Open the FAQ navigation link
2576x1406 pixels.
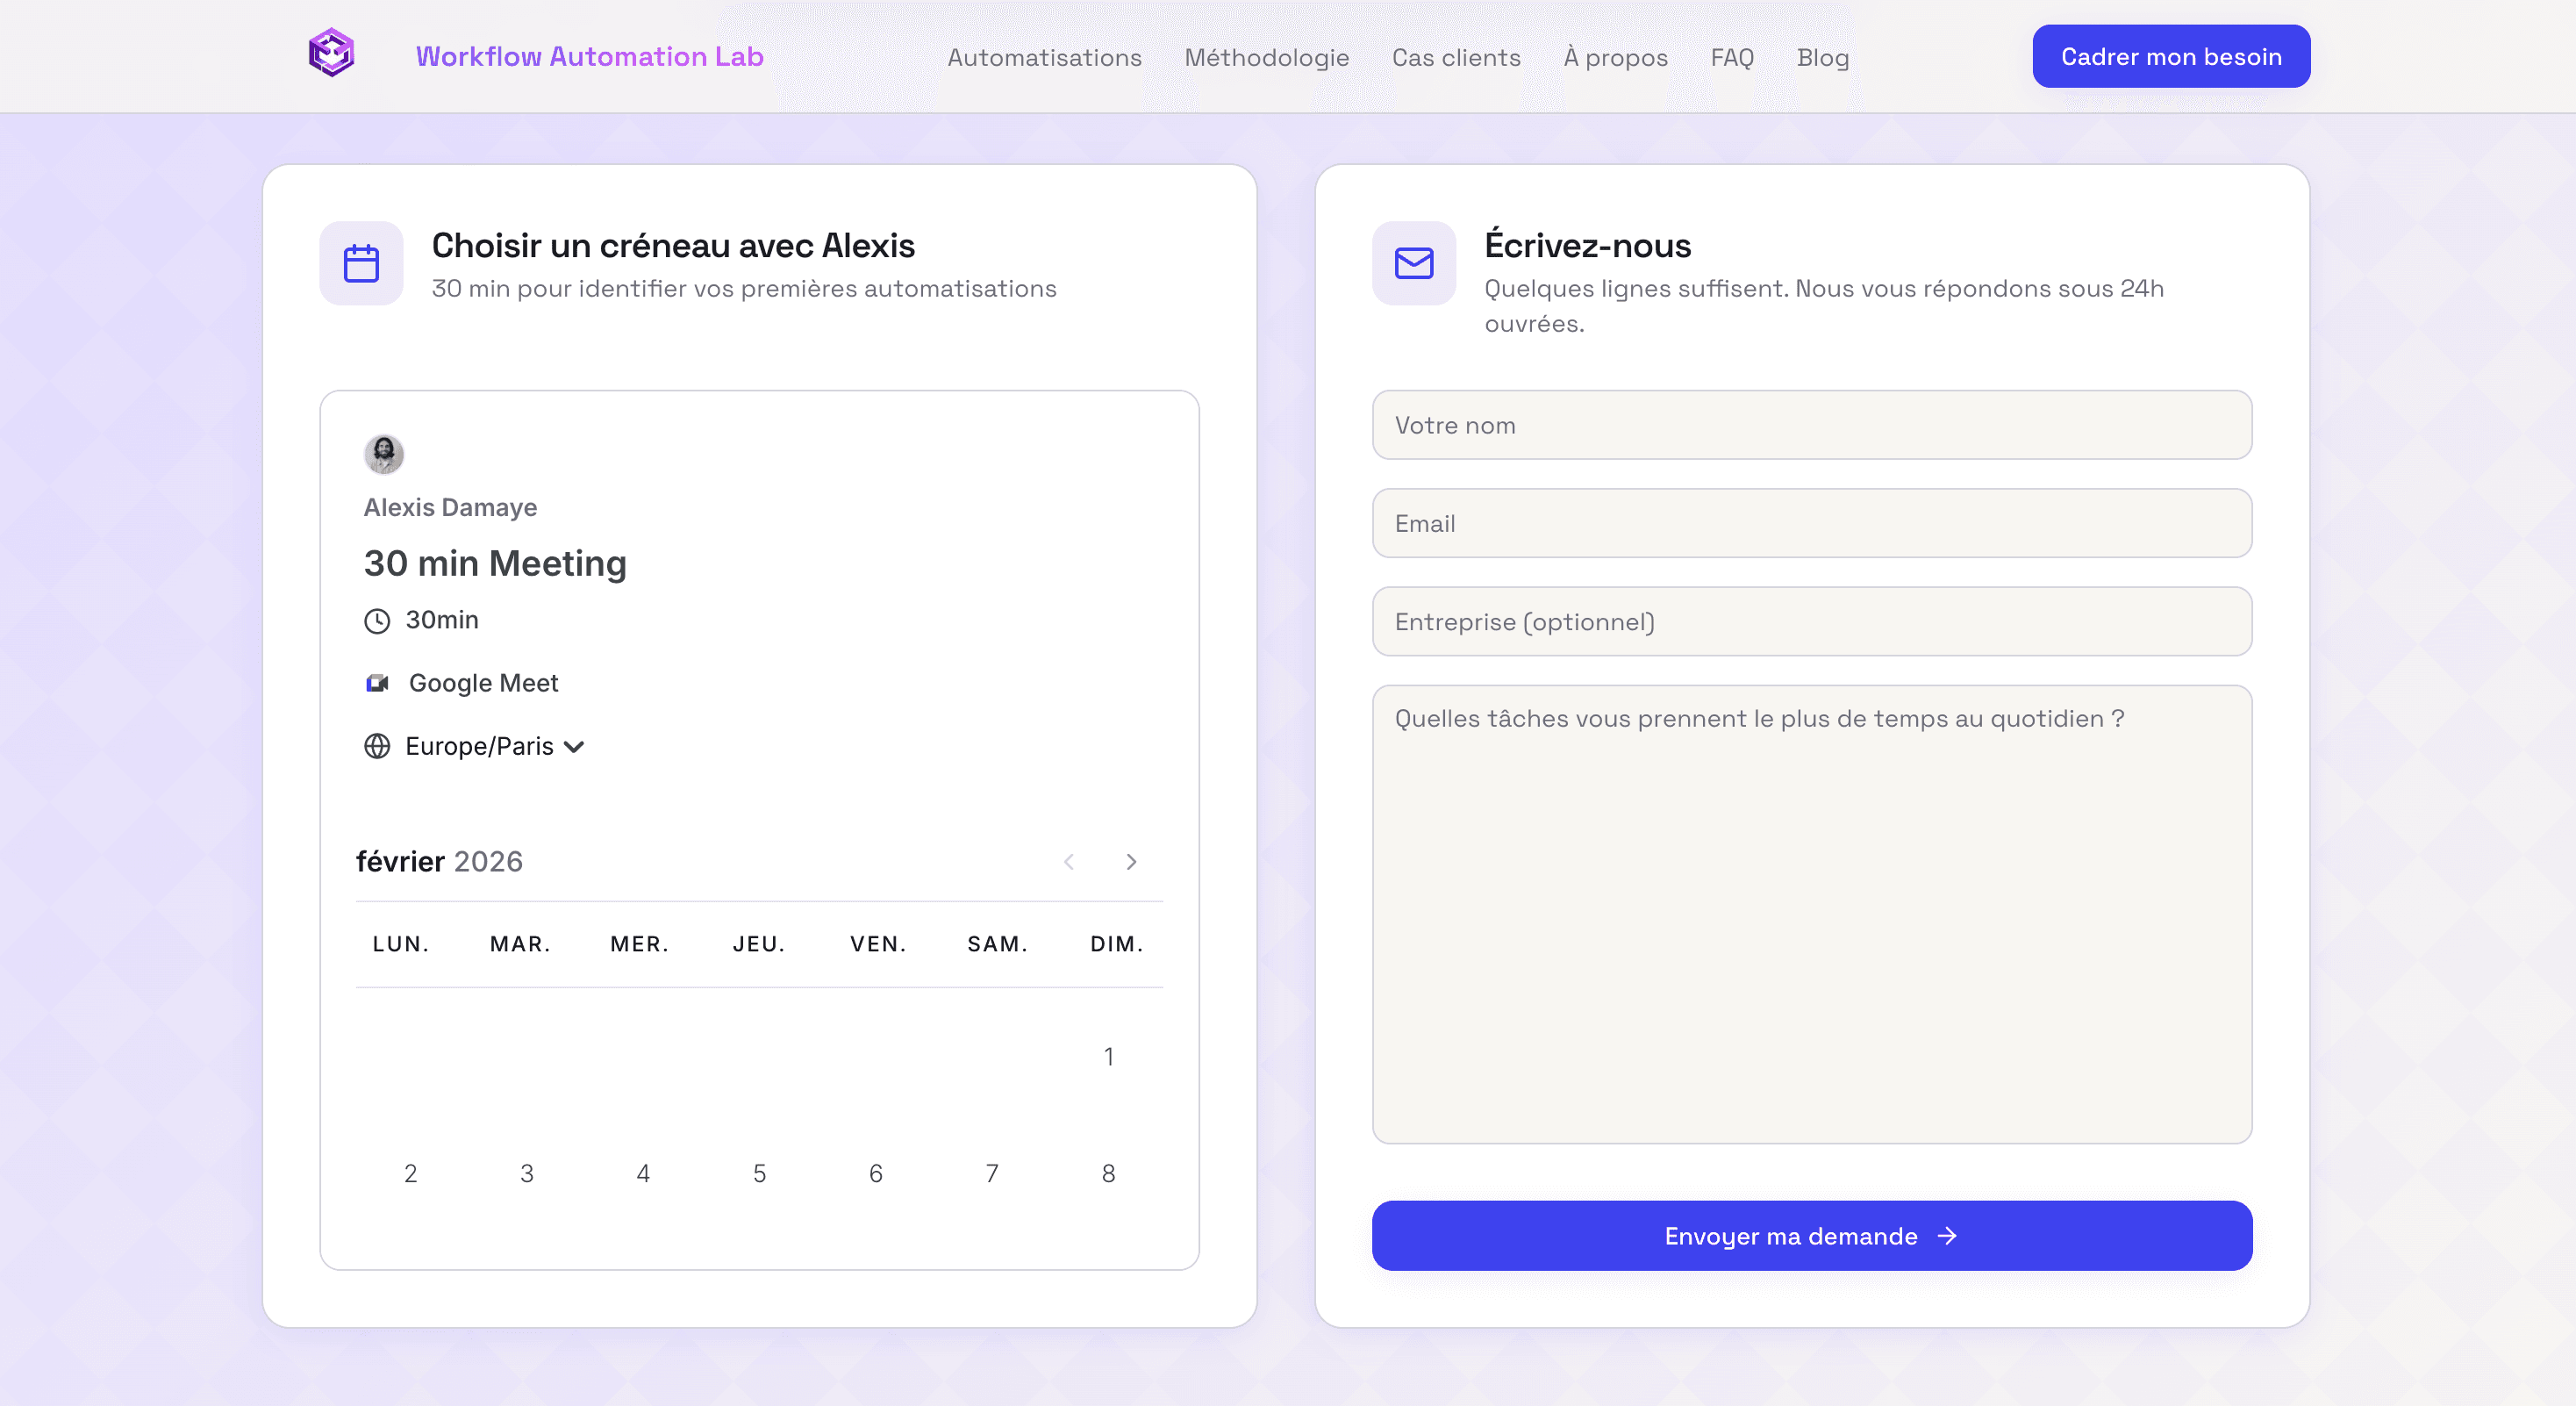[1731, 57]
